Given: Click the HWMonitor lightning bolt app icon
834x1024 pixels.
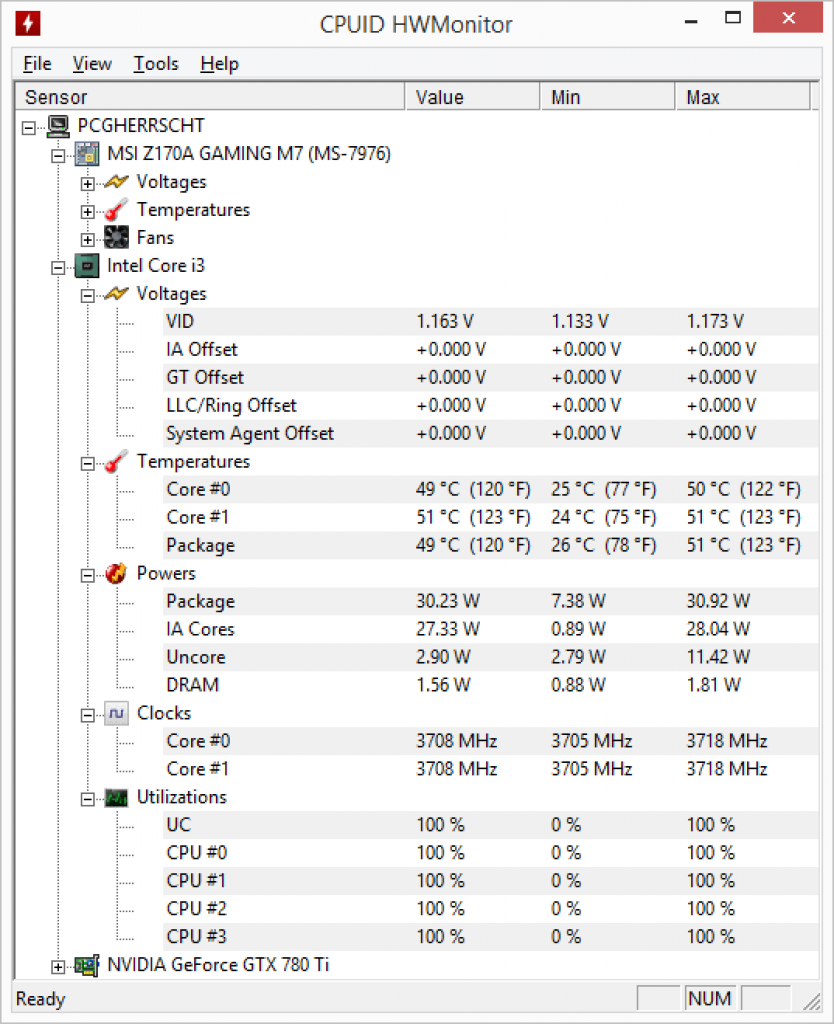Looking at the screenshot, I should [x=27, y=24].
